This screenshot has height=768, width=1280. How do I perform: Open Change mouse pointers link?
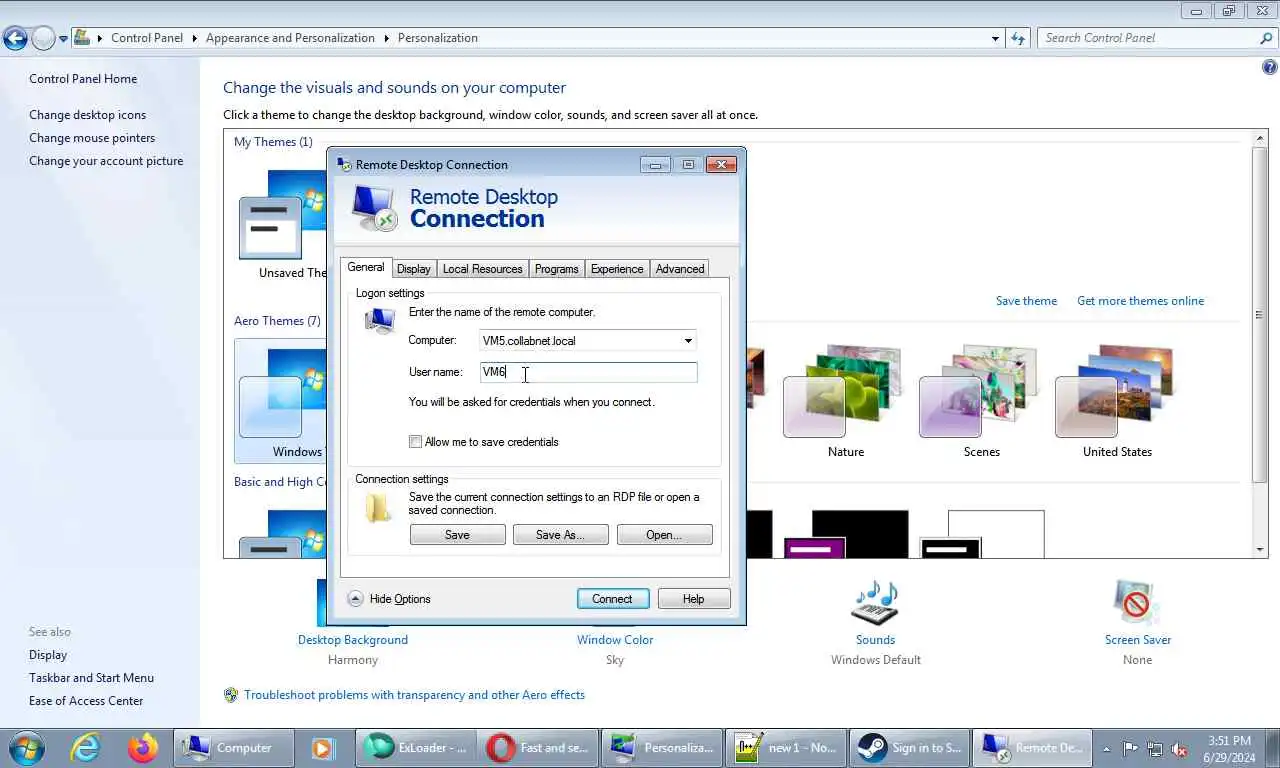[92, 138]
